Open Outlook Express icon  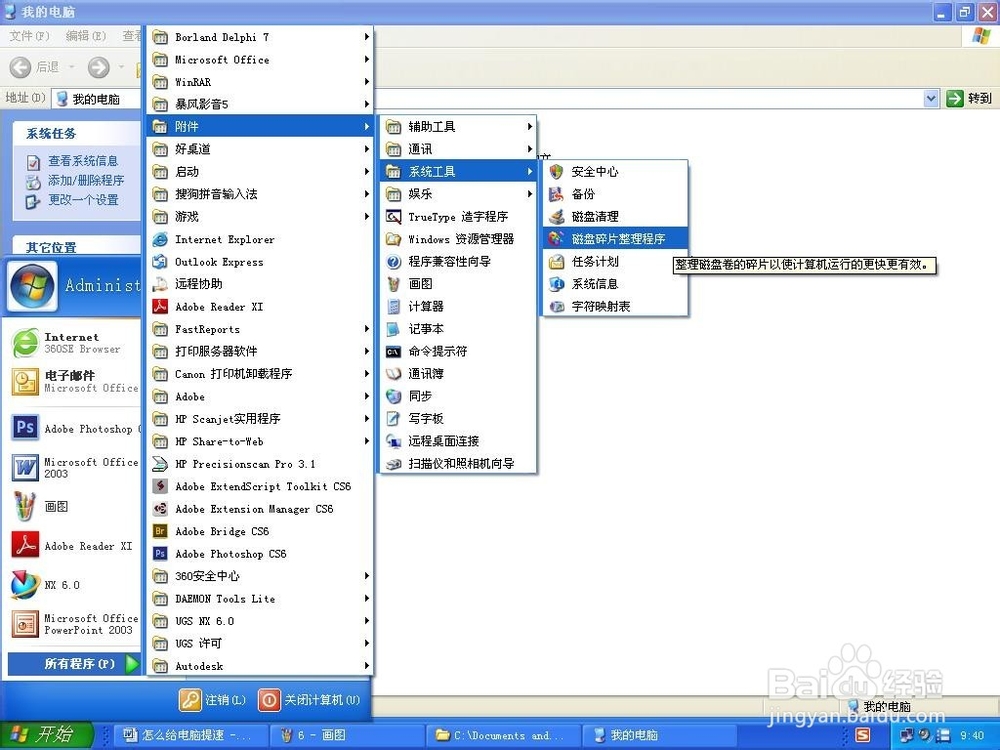click(160, 261)
